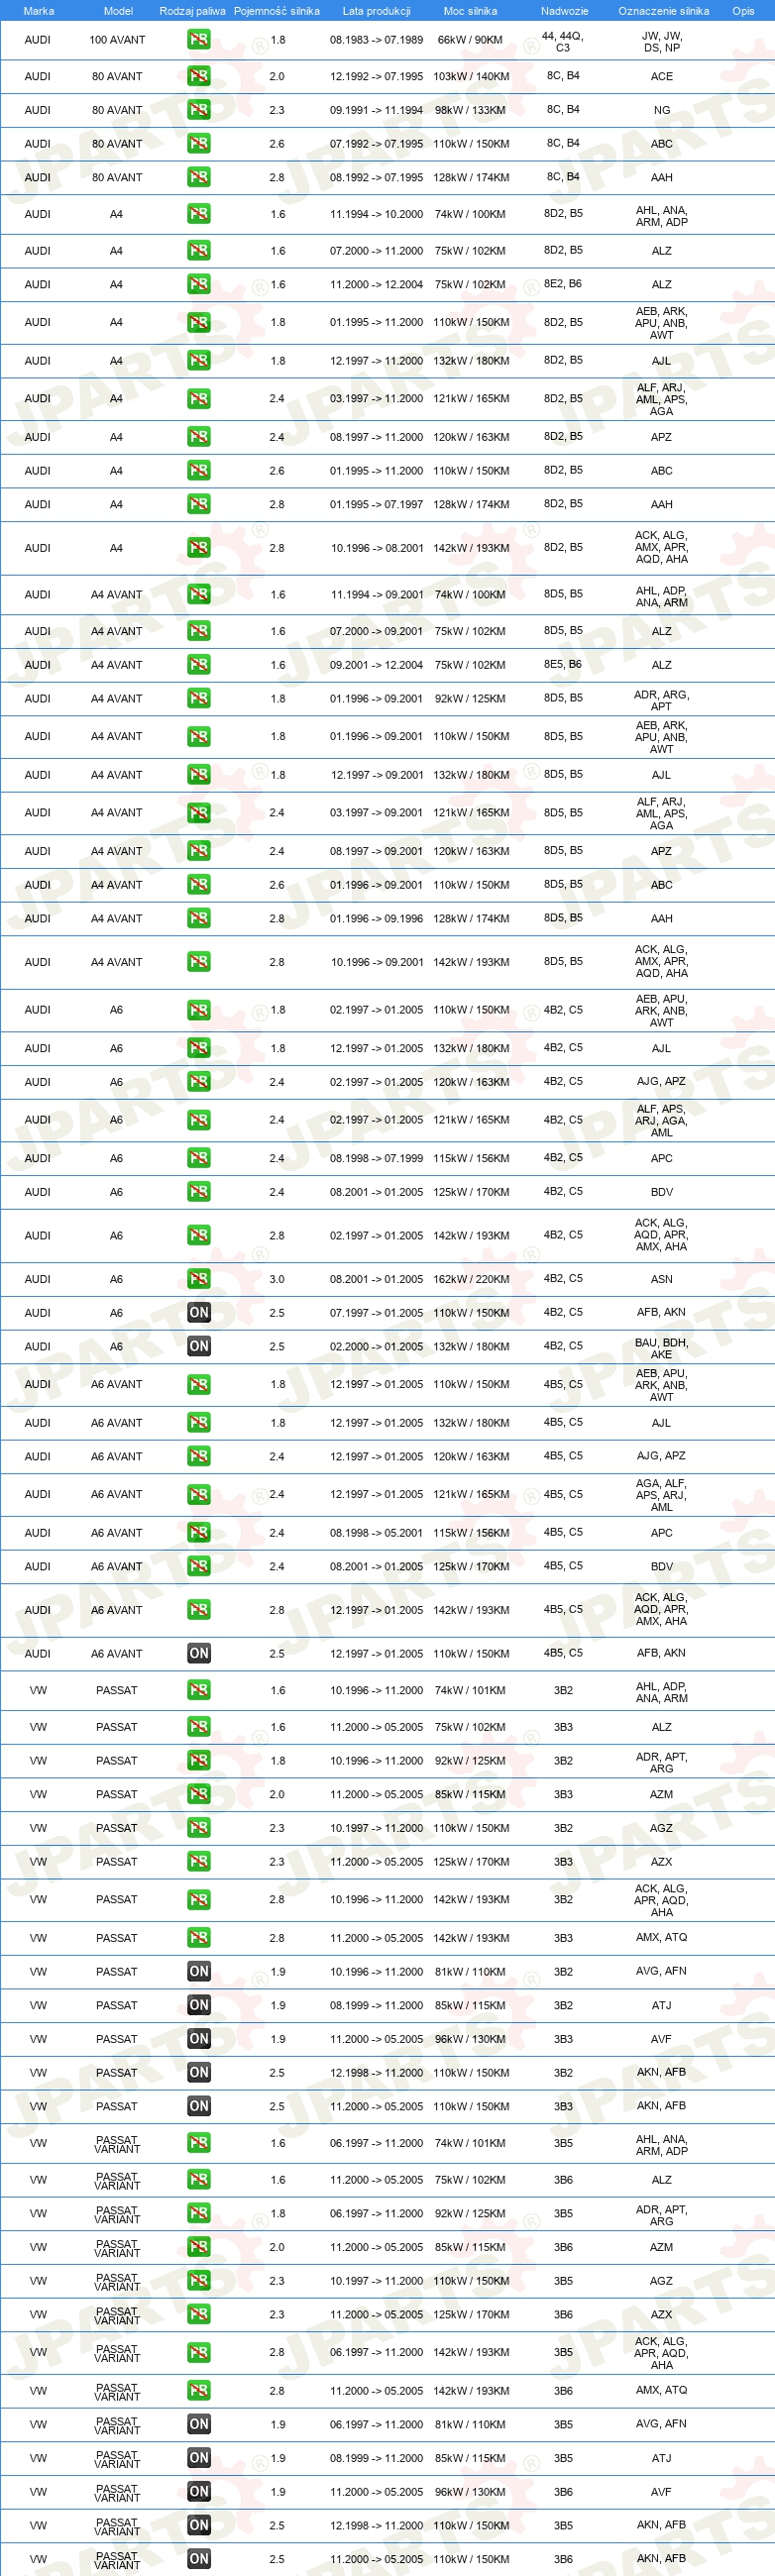Select the fuel icon in the A4 AVANT 8E5, B6 row

coord(199,665)
